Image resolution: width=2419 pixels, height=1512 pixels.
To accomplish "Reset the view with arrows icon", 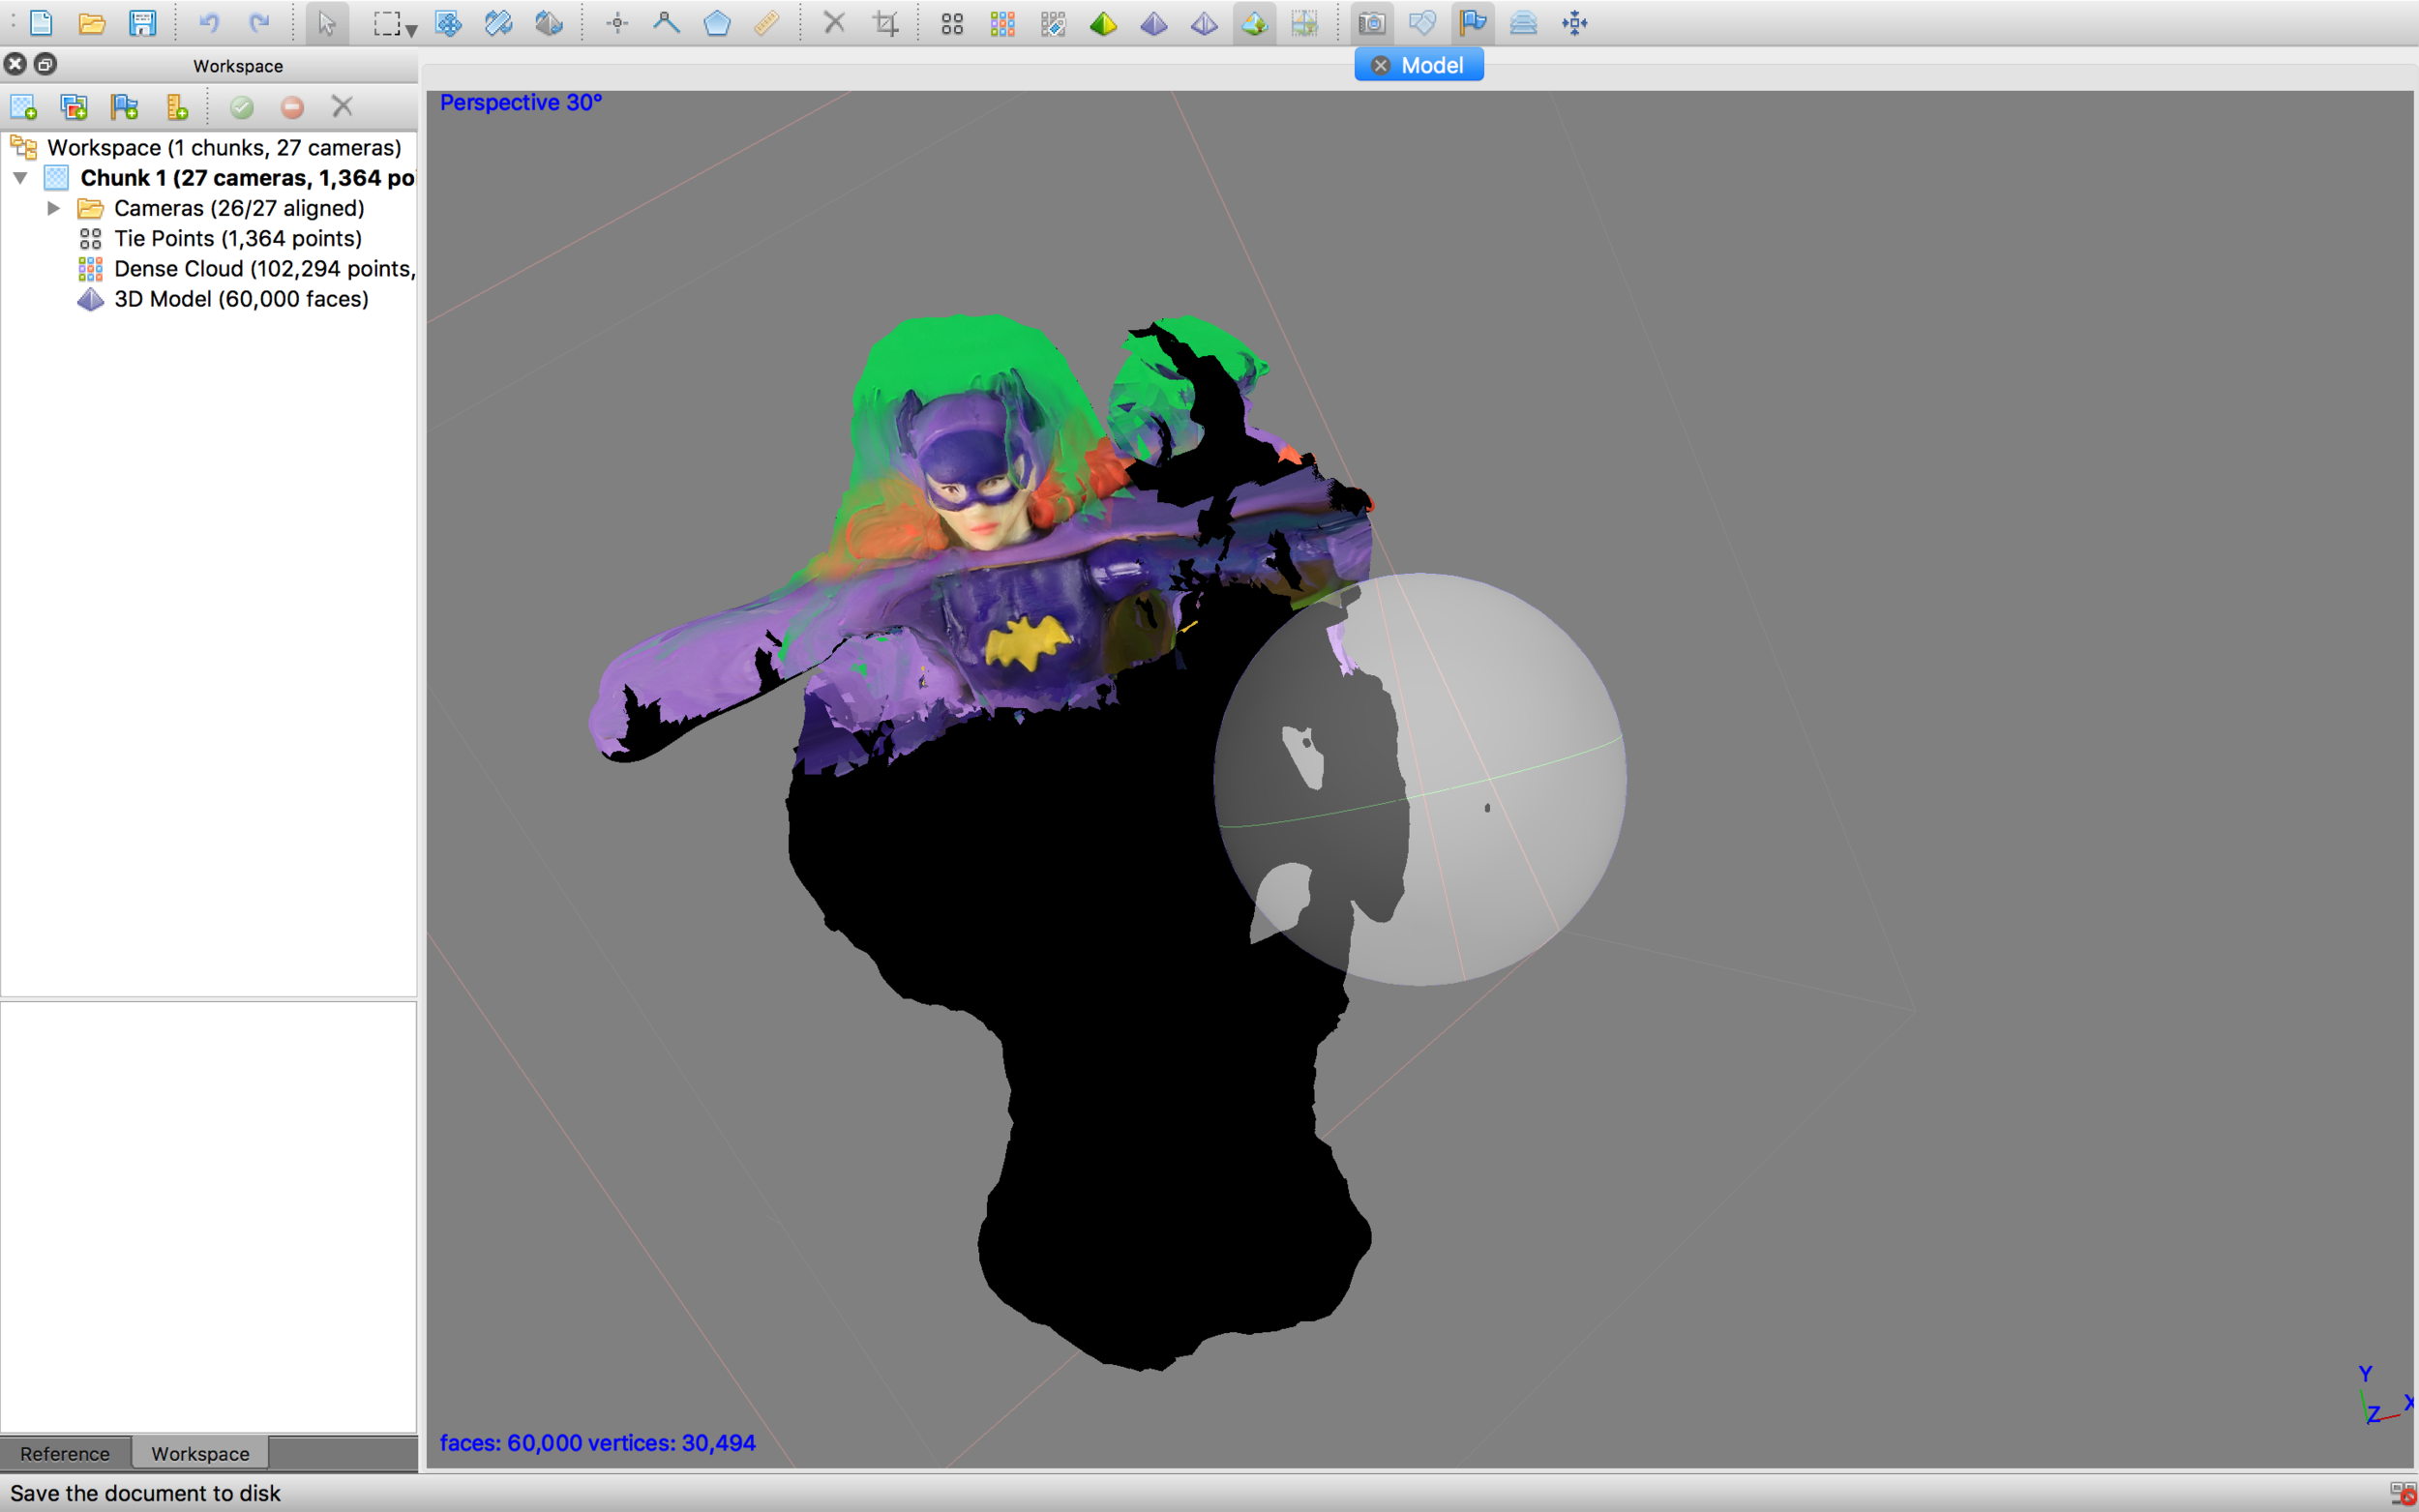I will click(1575, 23).
